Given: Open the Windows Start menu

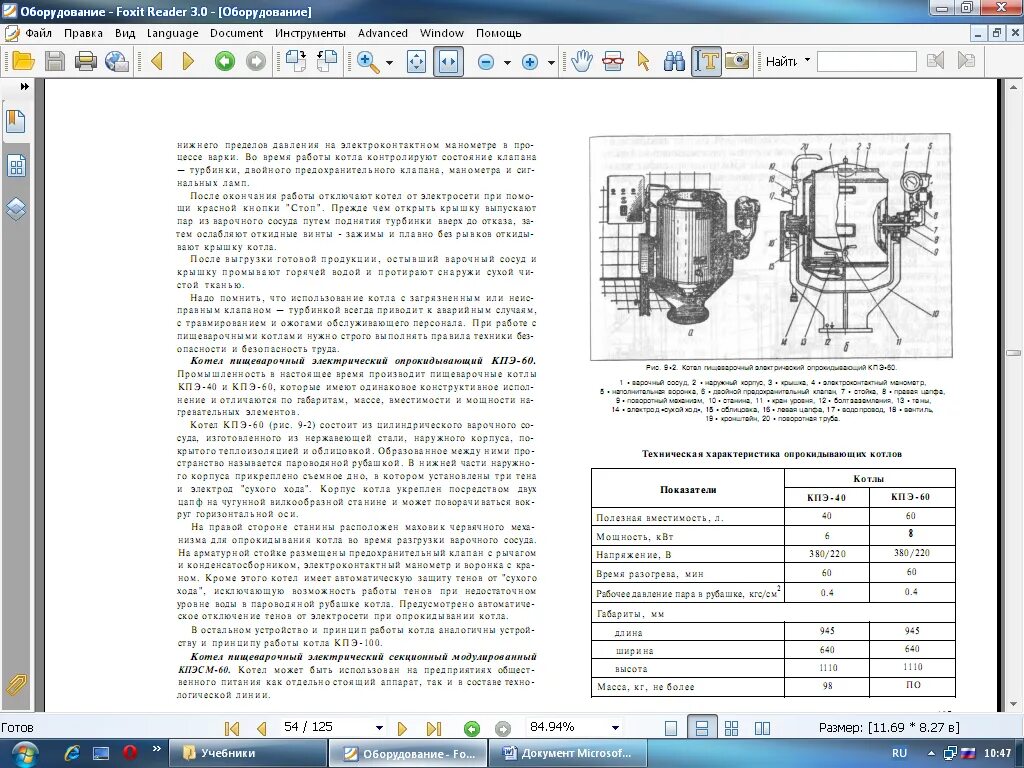Looking at the screenshot, I should (24, 754).
